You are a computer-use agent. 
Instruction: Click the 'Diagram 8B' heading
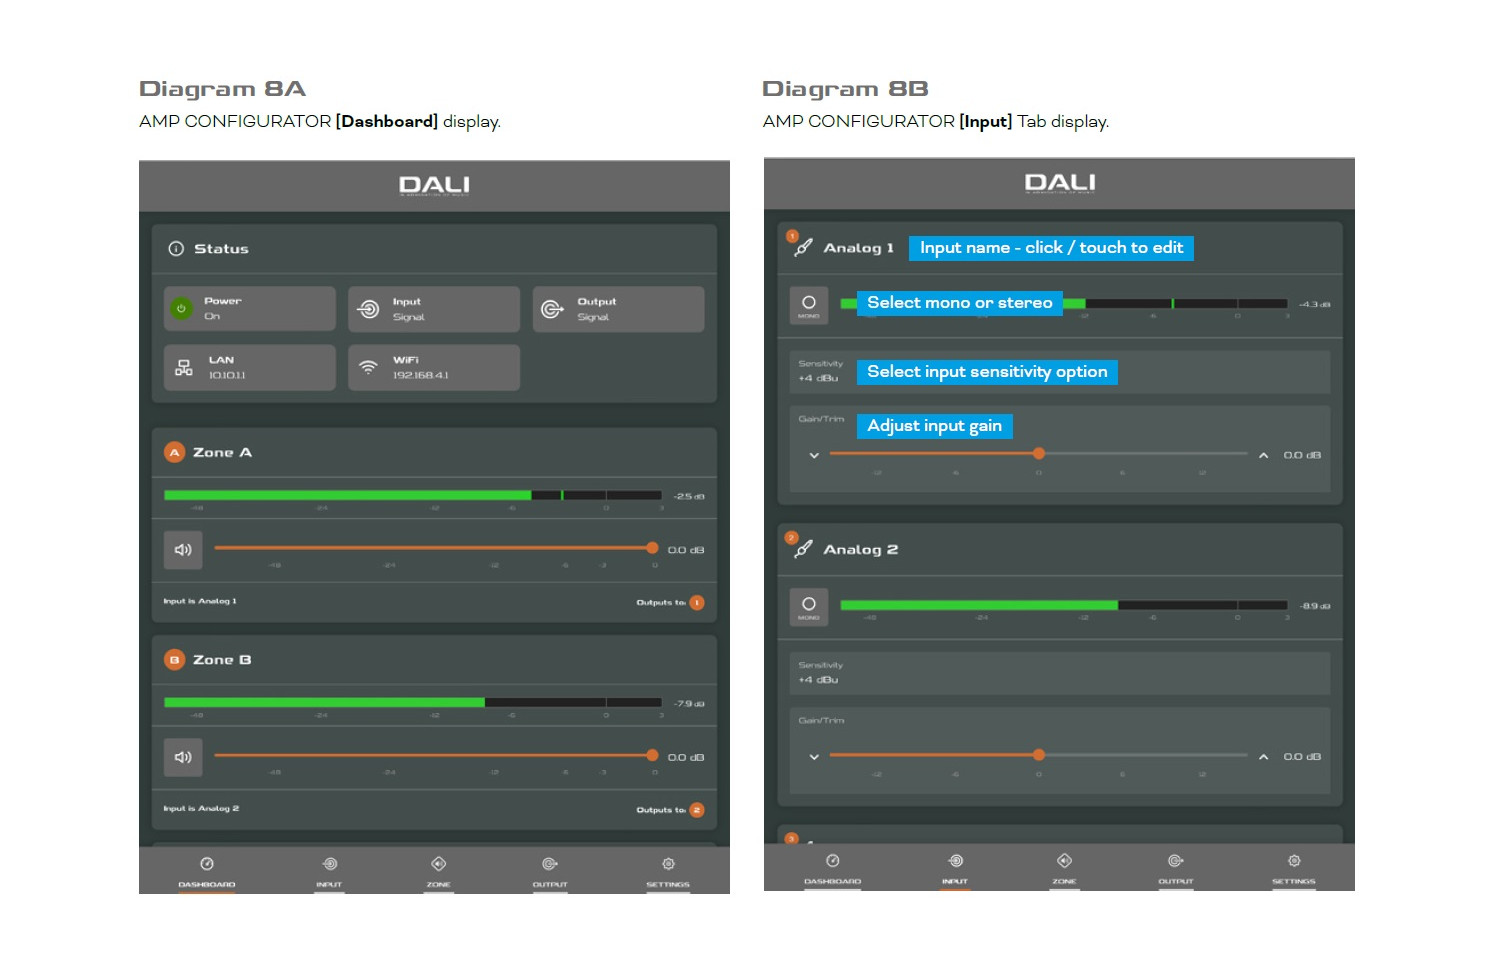tap(845, 89)
